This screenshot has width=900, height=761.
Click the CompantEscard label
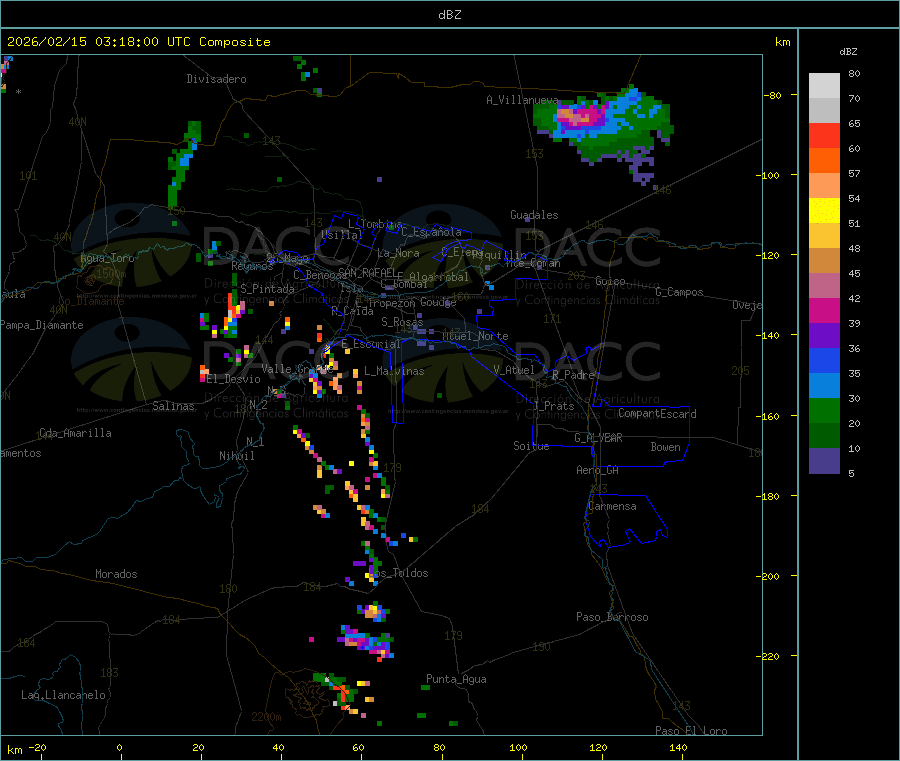(657, 413)
